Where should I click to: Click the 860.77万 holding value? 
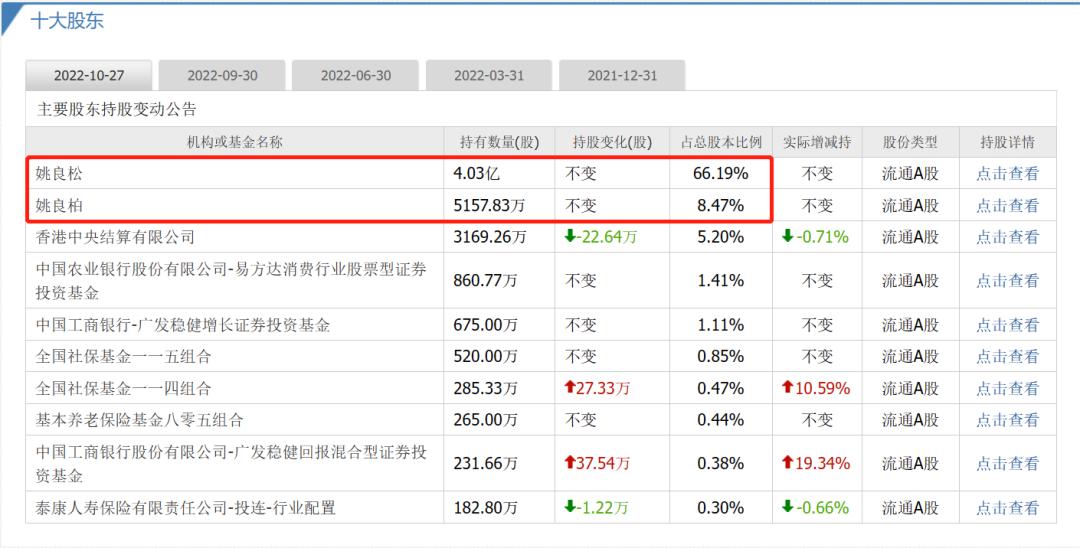(x=485, y=280)
